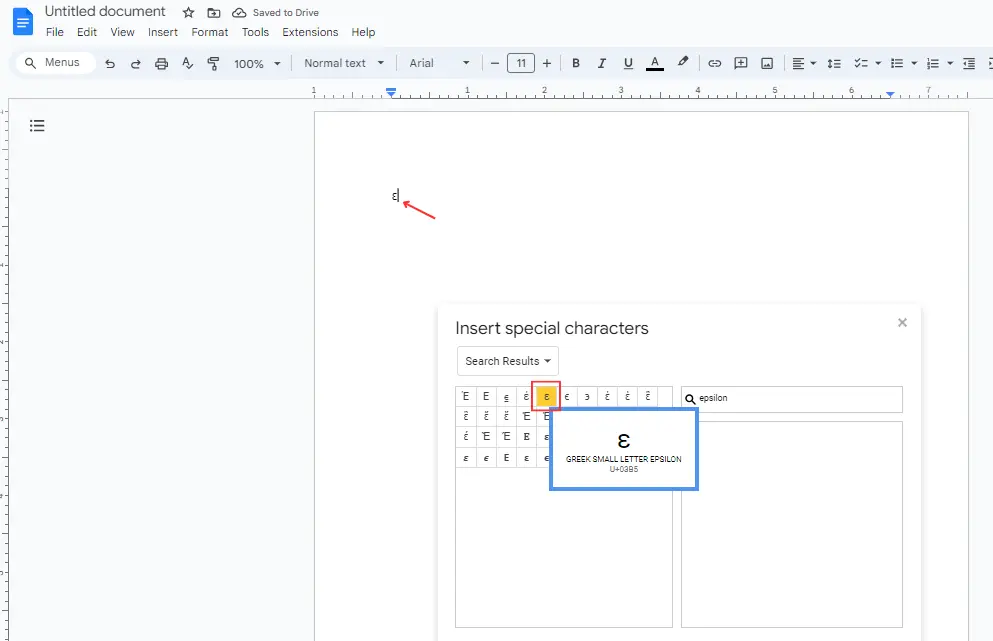
Task: Insert an image
Action: [x=767, y=63]
